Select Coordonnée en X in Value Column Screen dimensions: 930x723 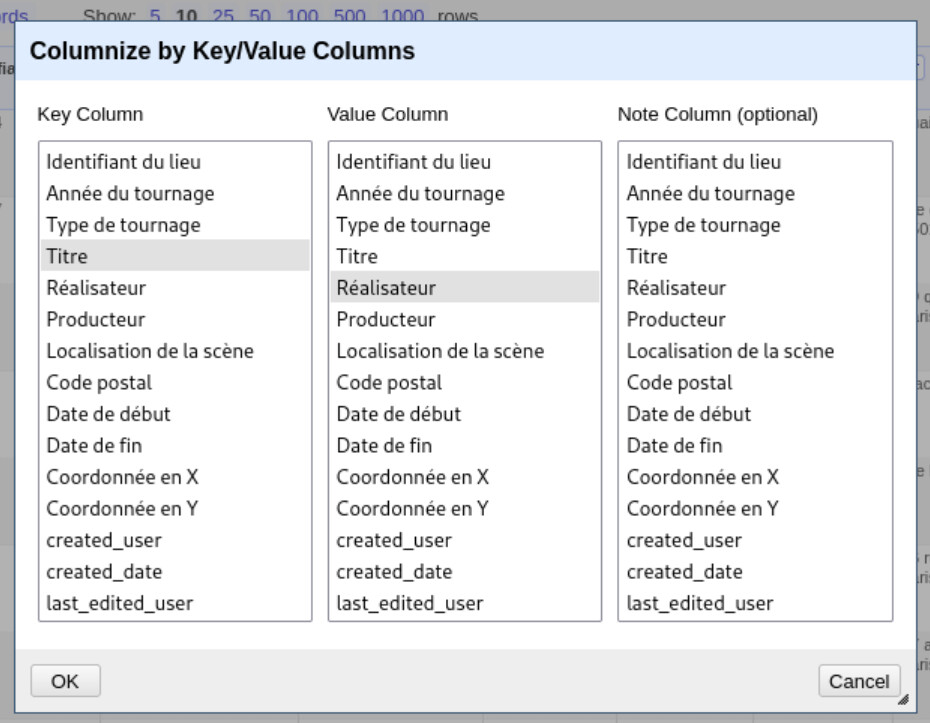[412, 477]
